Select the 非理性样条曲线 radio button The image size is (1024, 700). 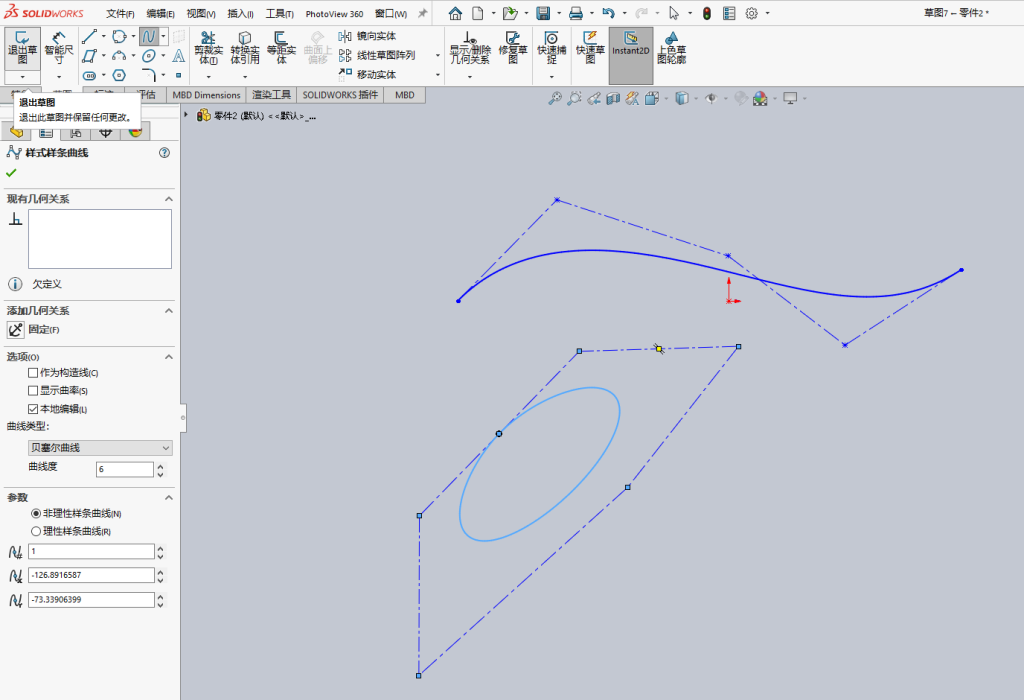click(x=36, y=514)
